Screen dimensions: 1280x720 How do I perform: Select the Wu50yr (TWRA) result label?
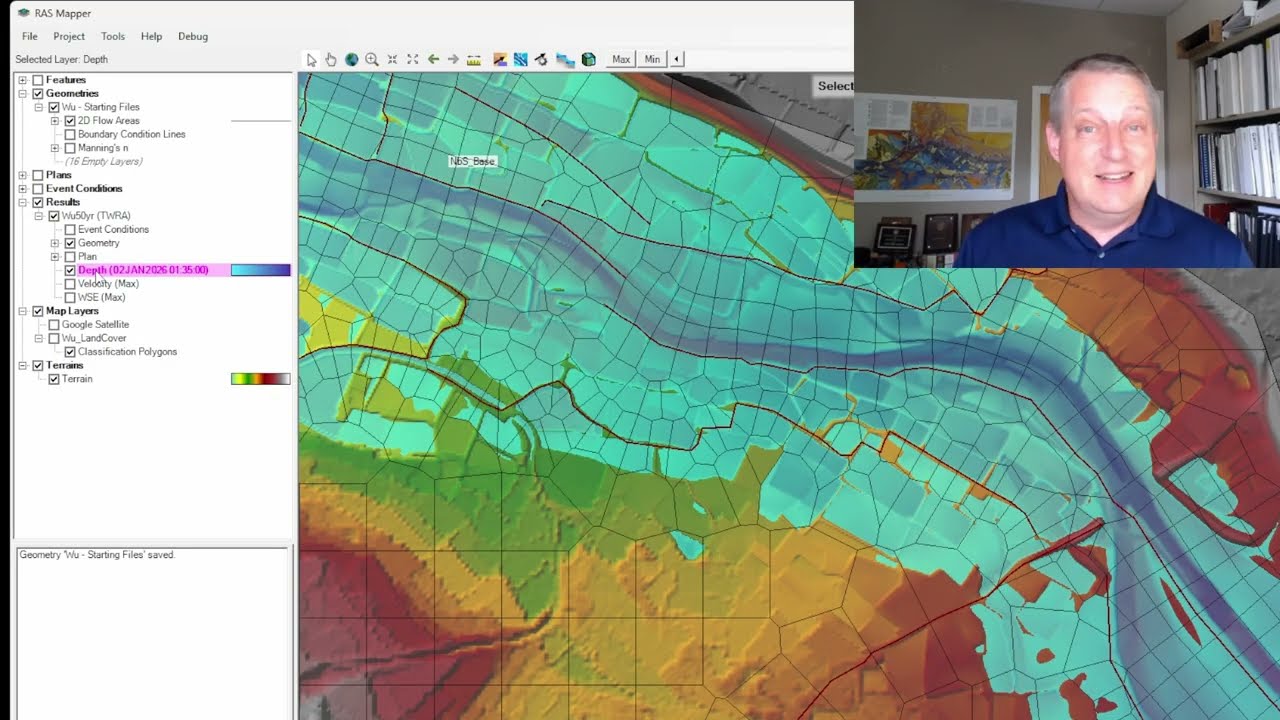pyautogui.click(x=96, y=216)
